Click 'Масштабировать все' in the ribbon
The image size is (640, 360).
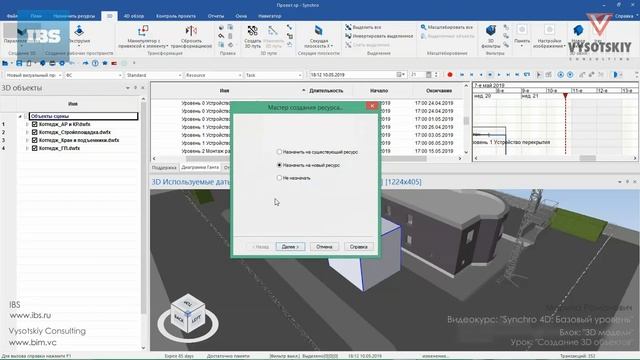pos(447,27)
